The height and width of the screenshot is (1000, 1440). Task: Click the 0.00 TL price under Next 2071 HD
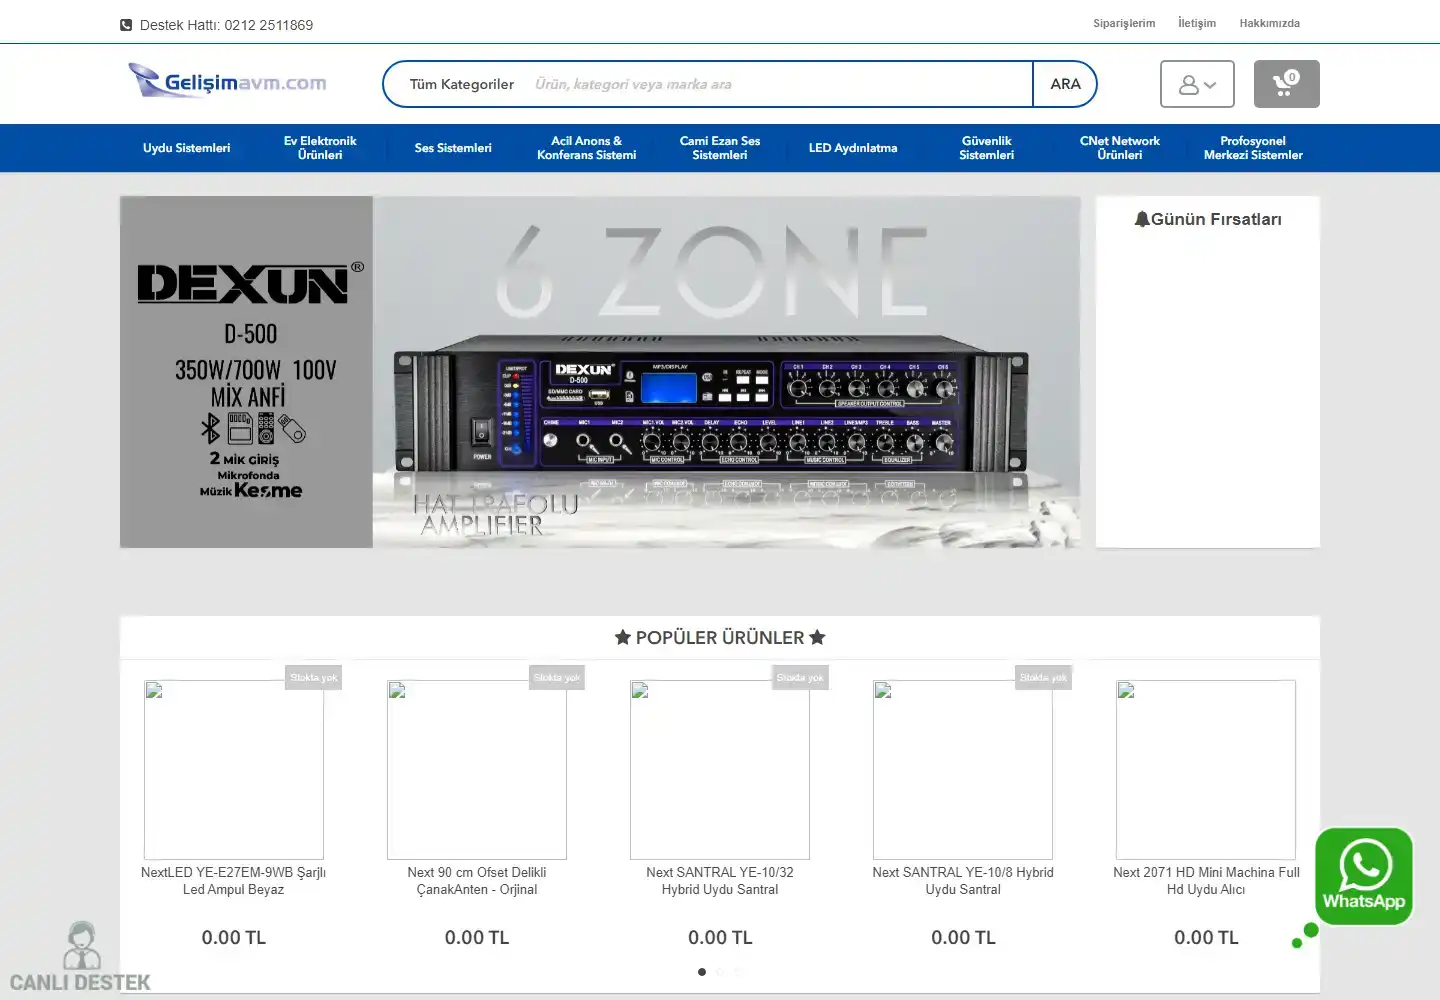(1206, 938)
